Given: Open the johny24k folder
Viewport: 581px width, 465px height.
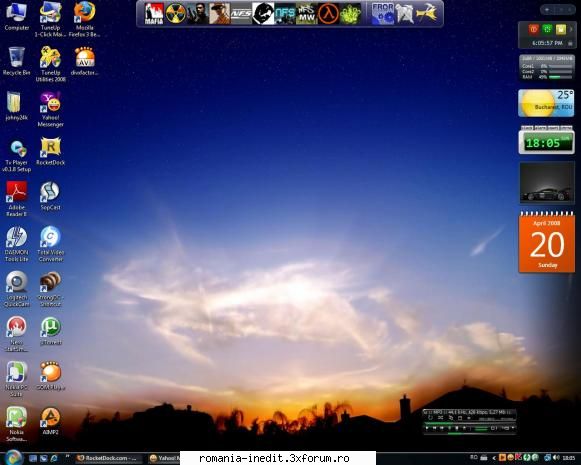Looking at the screenshot, I should click(x=16, y=106).
